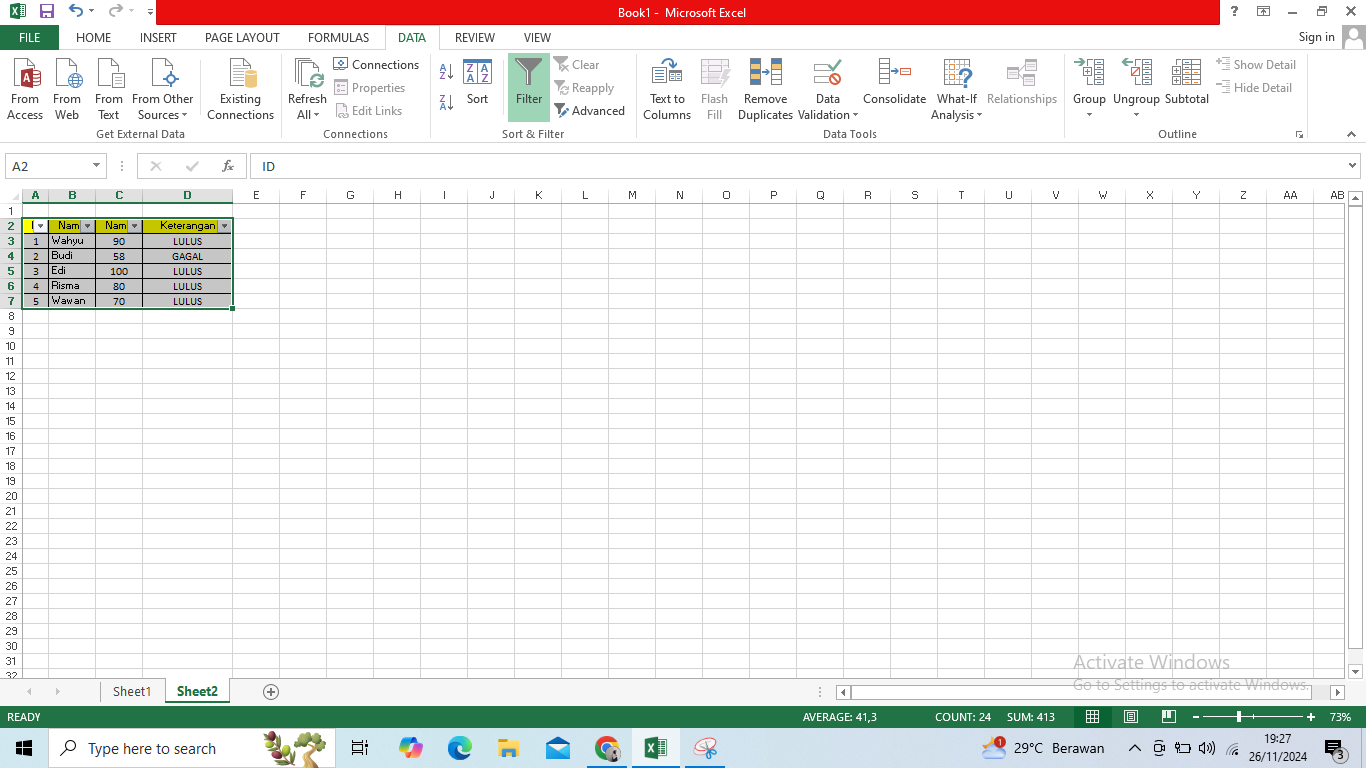The image size is (1366, 768).
Task: Expand the formula bar
Action: [1353, 166]
